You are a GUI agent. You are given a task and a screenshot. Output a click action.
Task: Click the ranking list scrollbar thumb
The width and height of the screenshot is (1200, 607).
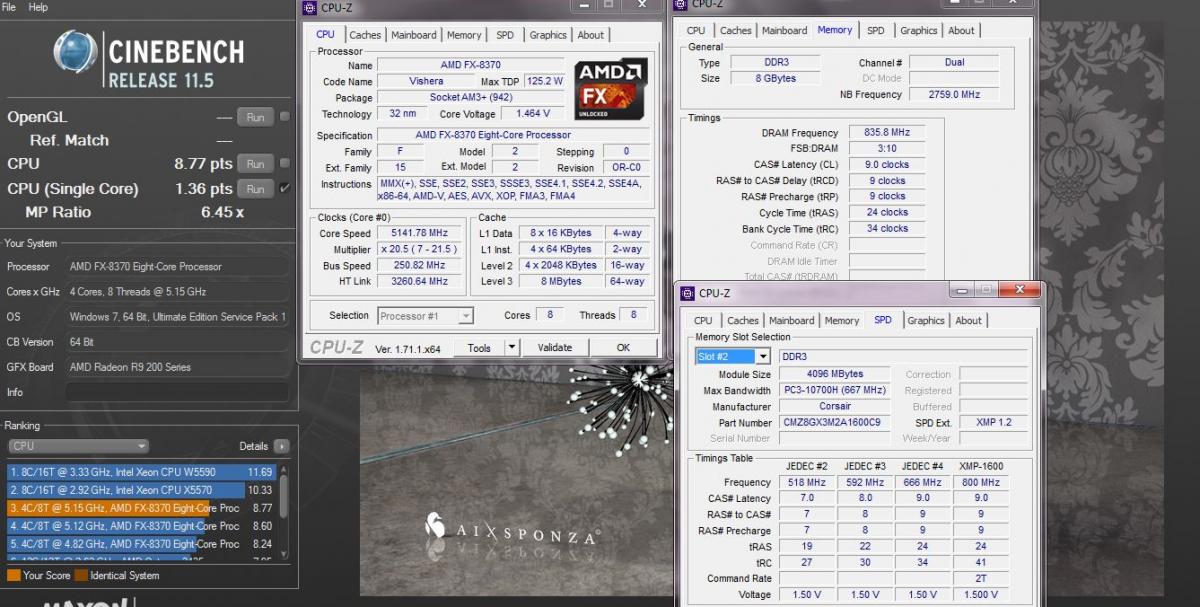pyautogui.click(x=285, y=496)
